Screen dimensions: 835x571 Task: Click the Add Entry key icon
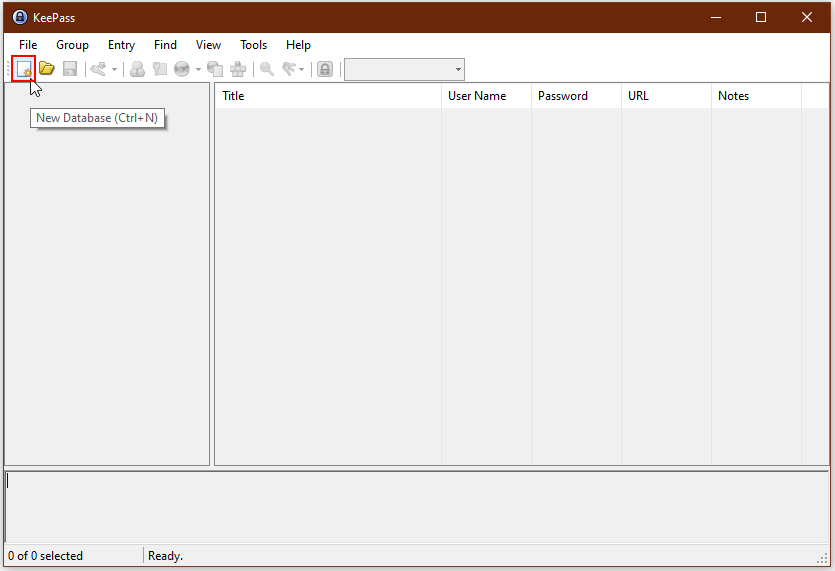pyautogui.click(x=98, y=69)
